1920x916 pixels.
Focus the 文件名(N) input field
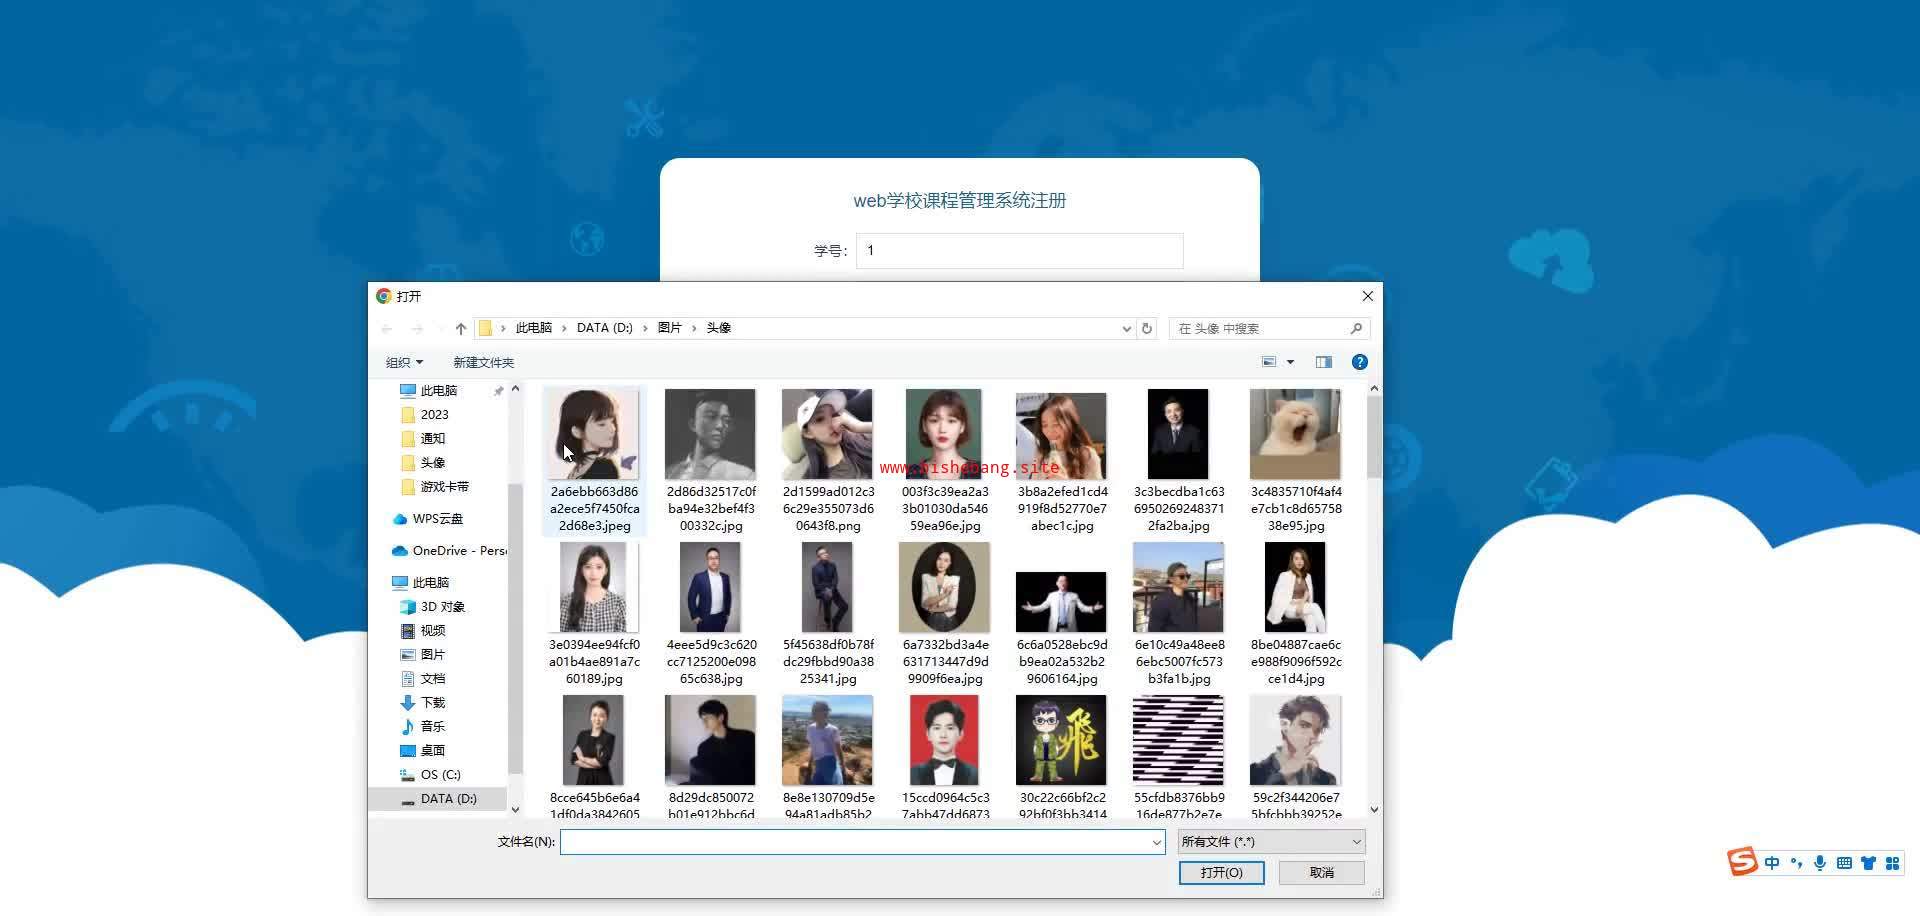click(862, 842)
